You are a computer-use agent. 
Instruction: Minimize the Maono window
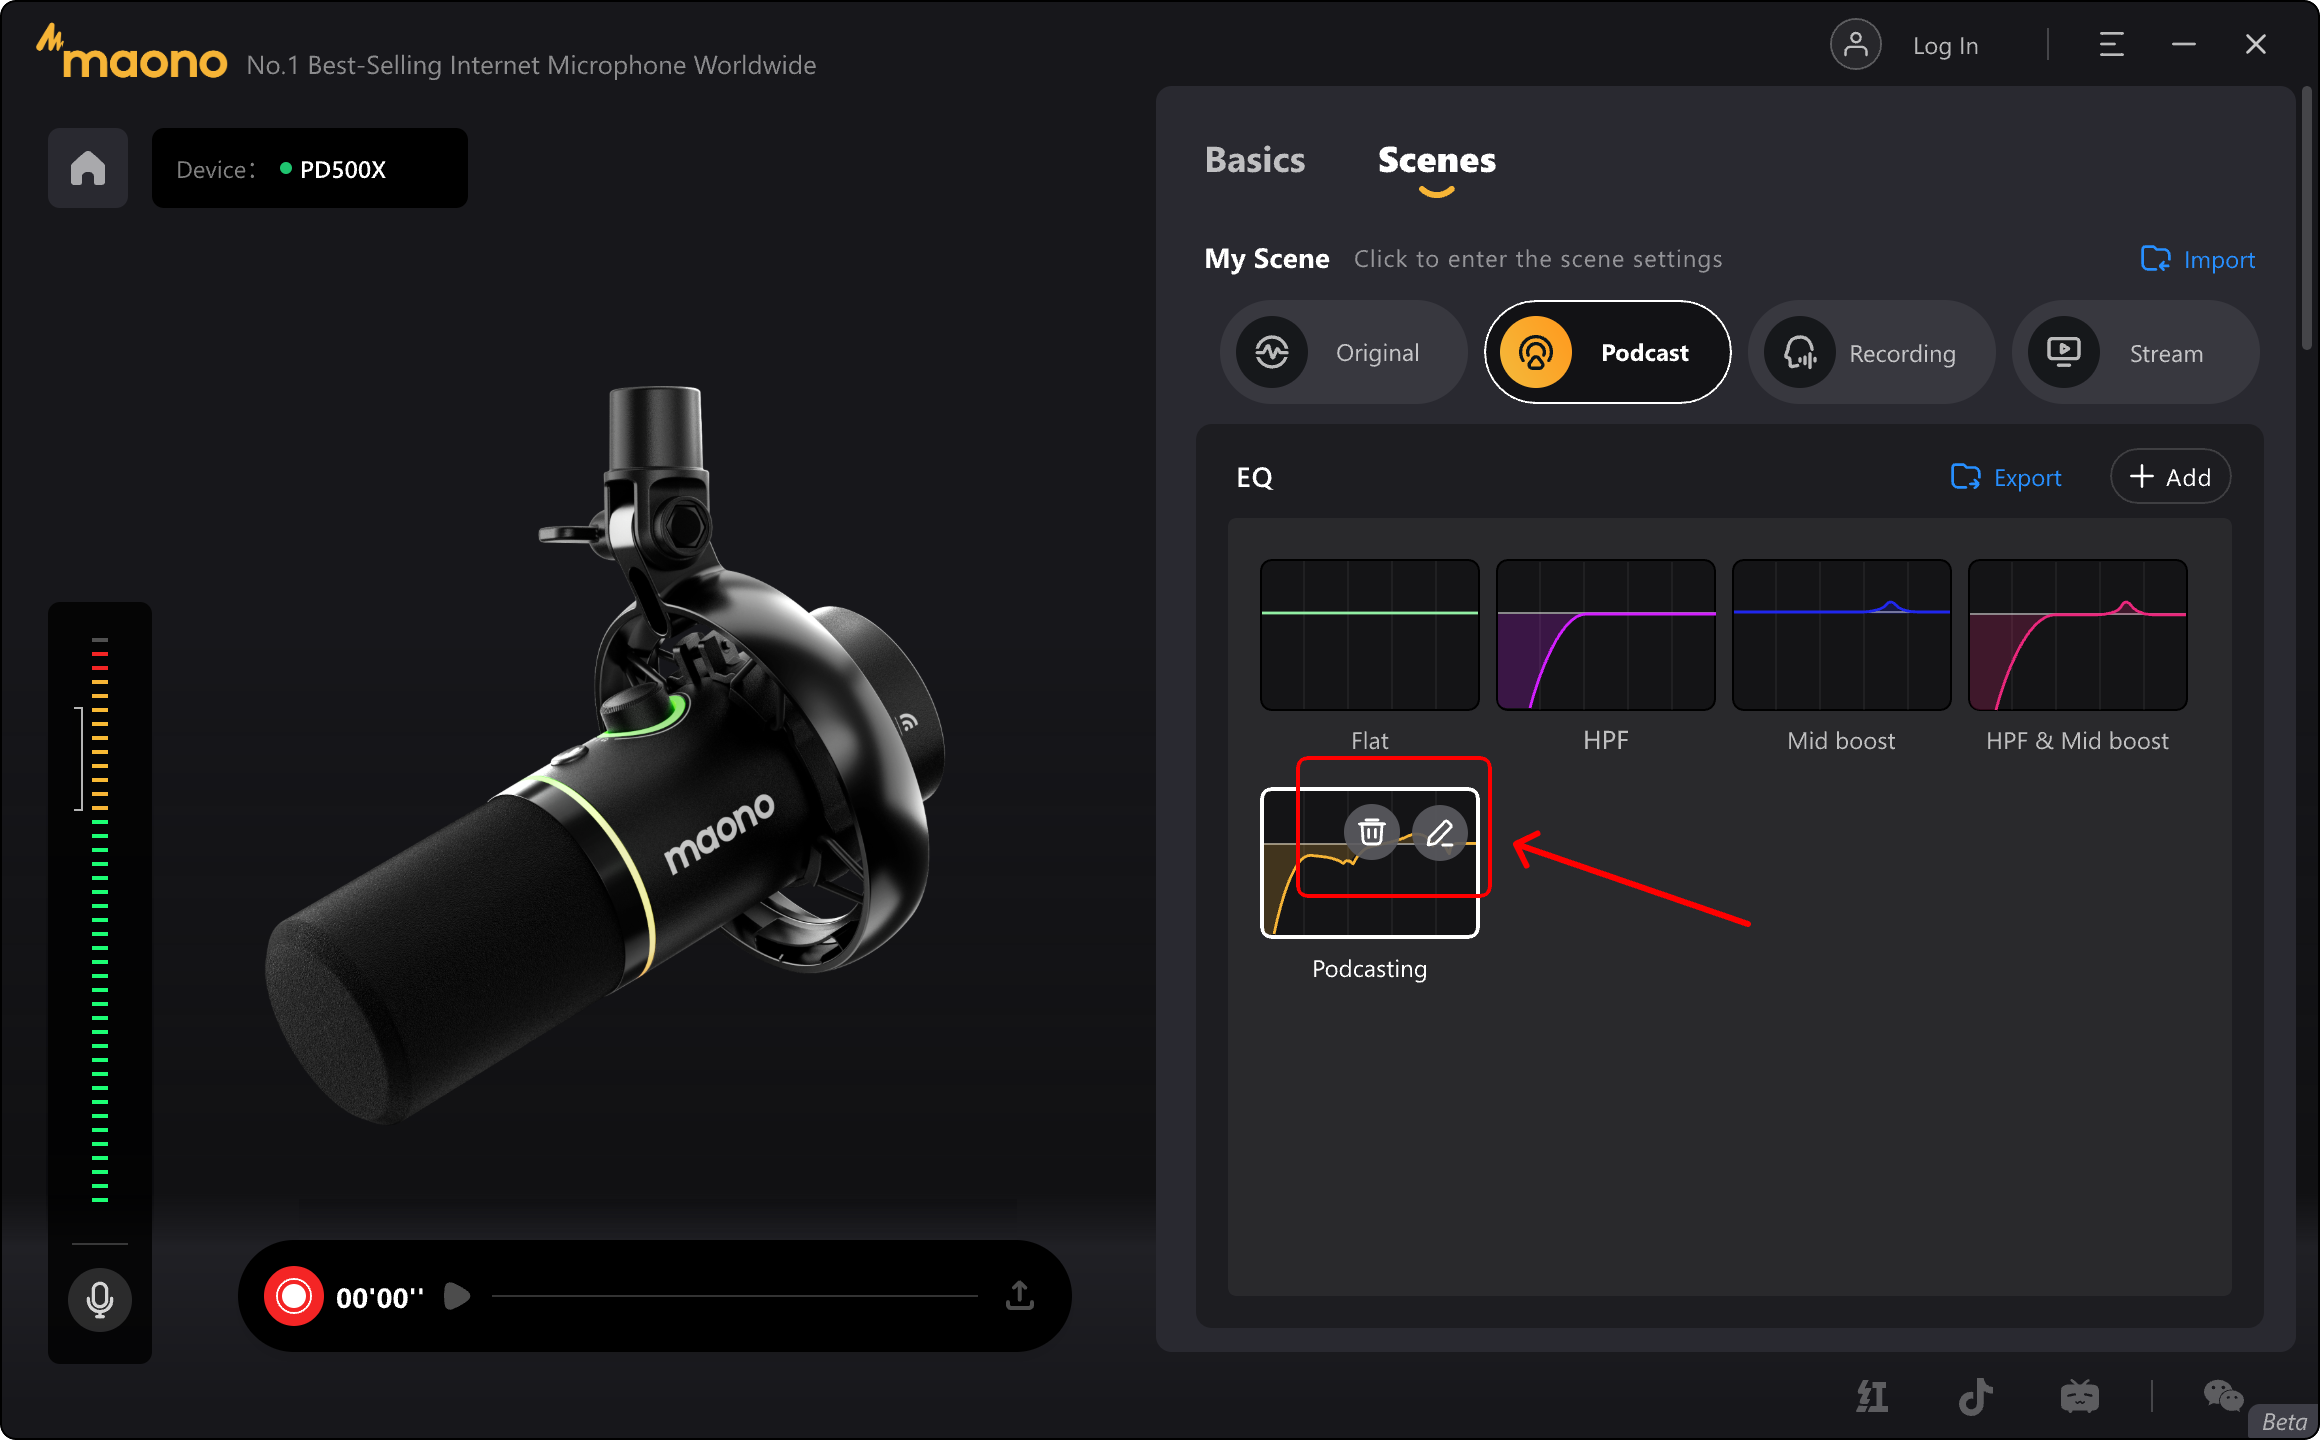(2183, 45)
